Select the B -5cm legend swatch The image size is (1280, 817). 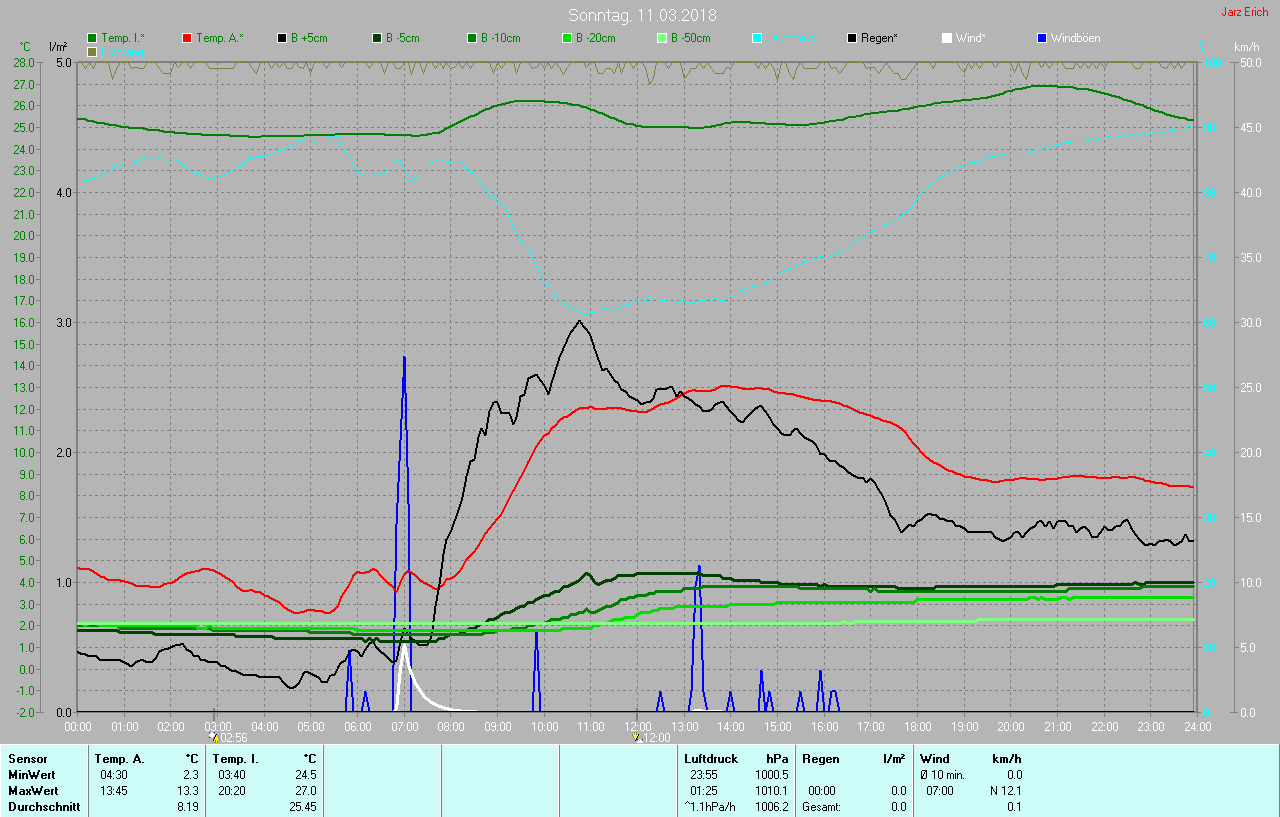point(377,38)
